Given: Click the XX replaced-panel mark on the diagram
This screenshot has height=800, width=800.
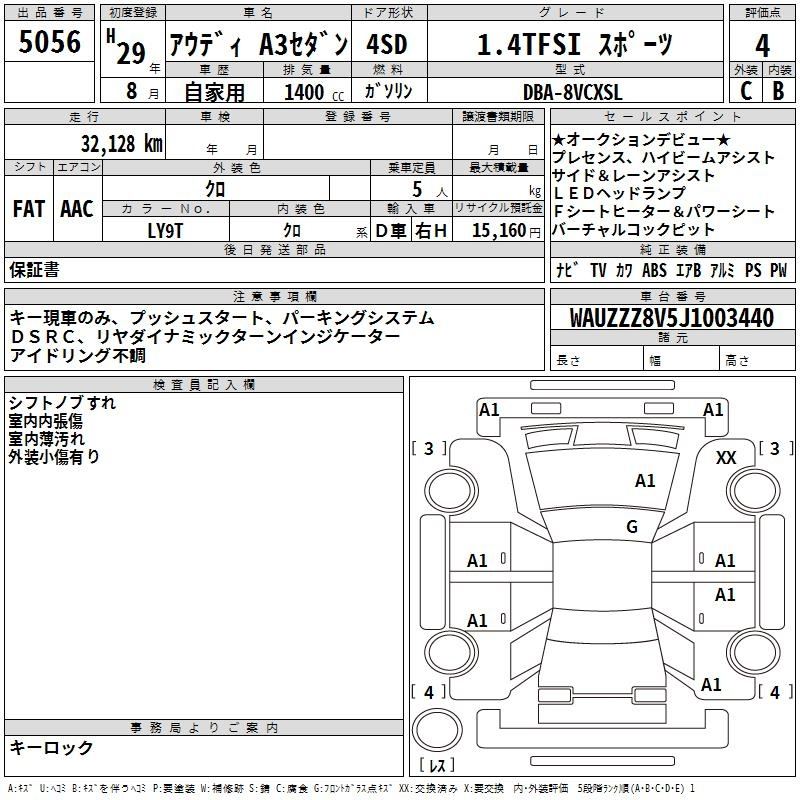Looking at the screenshot, I should click(x=726, y=457).
